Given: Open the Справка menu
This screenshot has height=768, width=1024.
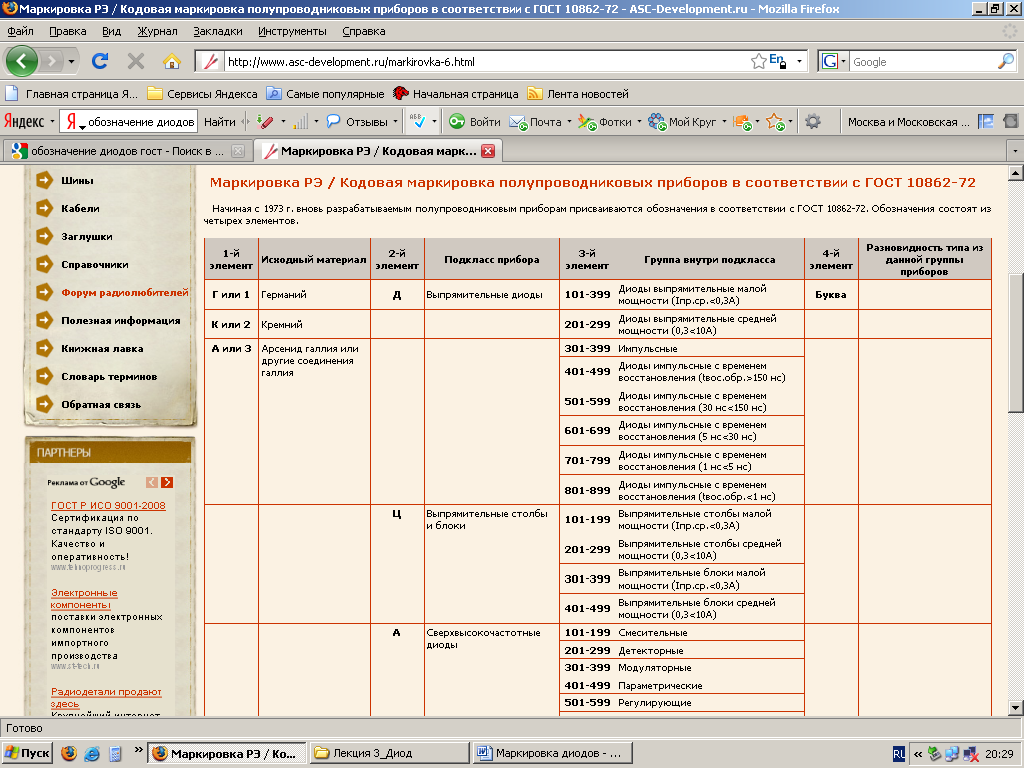Looking at the screenshot, I should 364,31.
